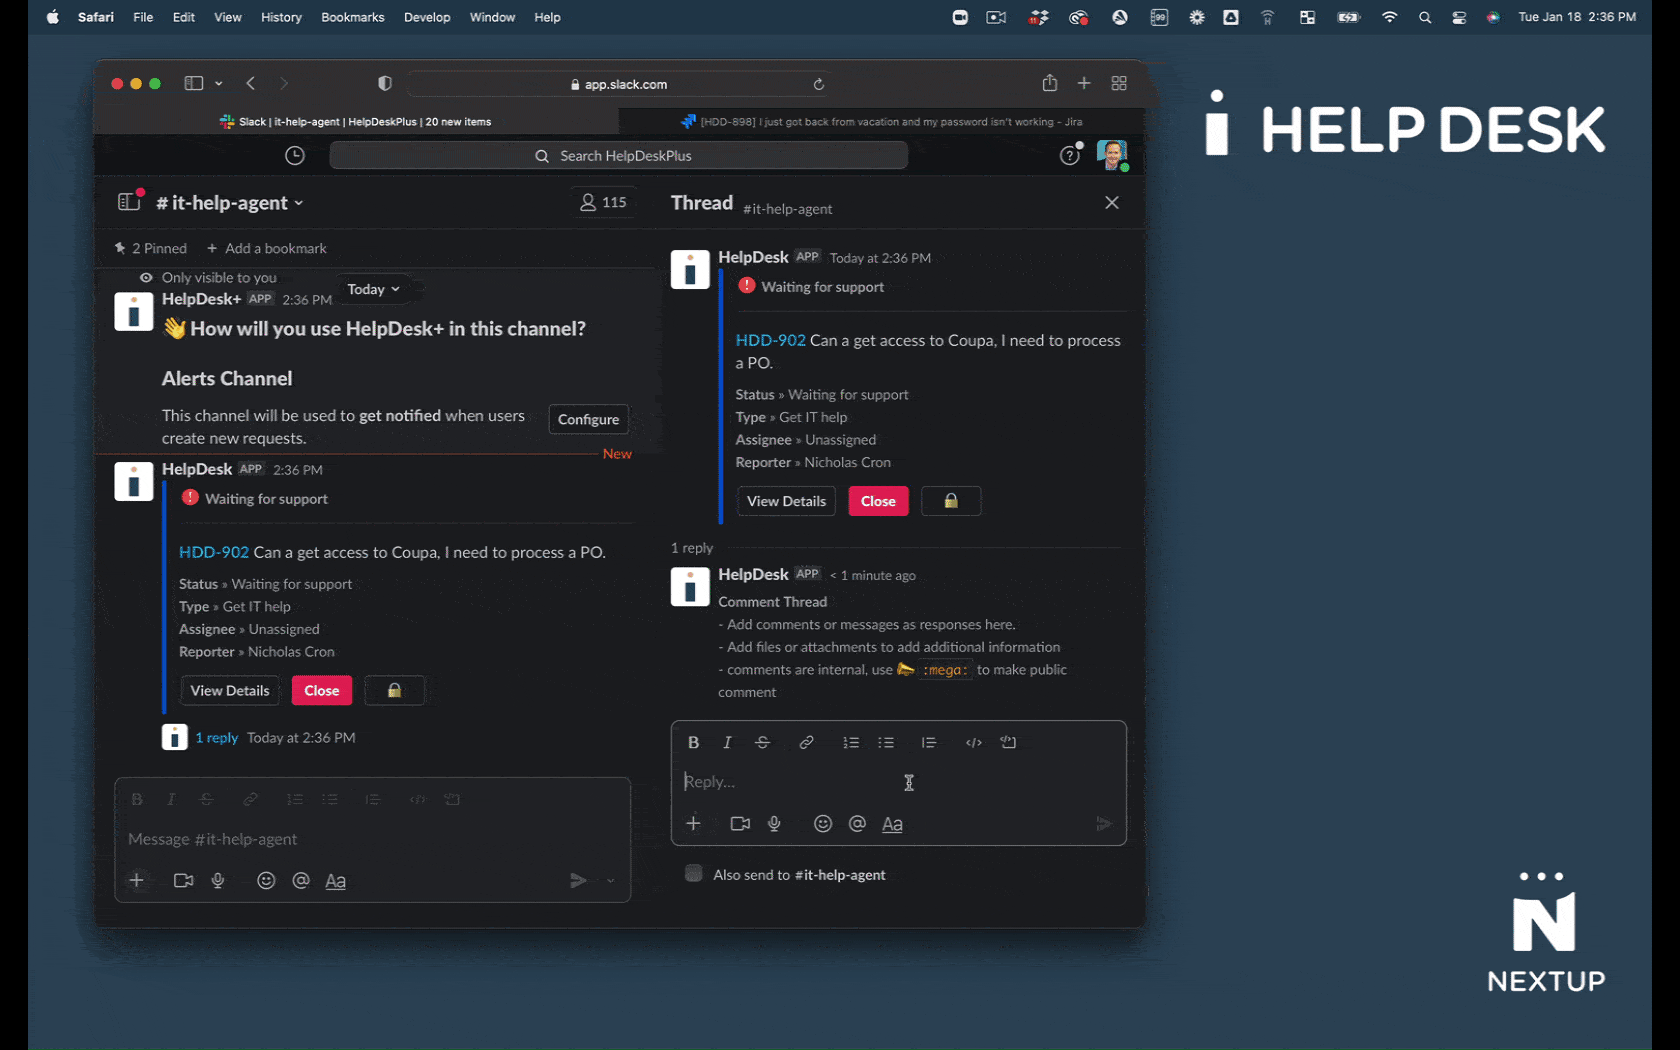Open emoji picker in channel message box

[x=266, y=880]
